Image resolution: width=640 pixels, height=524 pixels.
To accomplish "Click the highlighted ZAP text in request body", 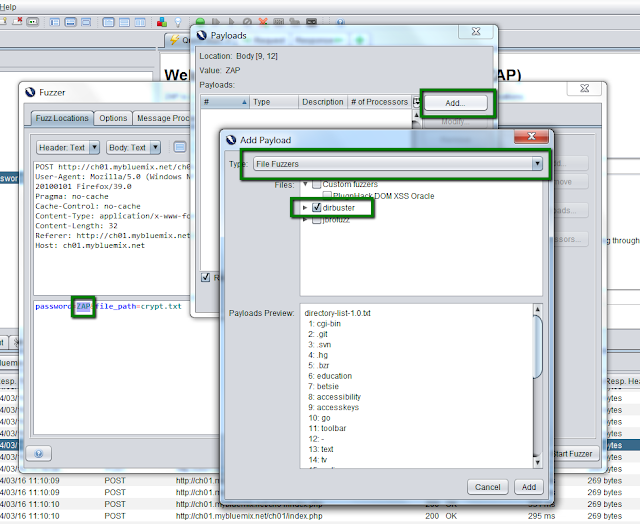I will click(x=83, y=306).
